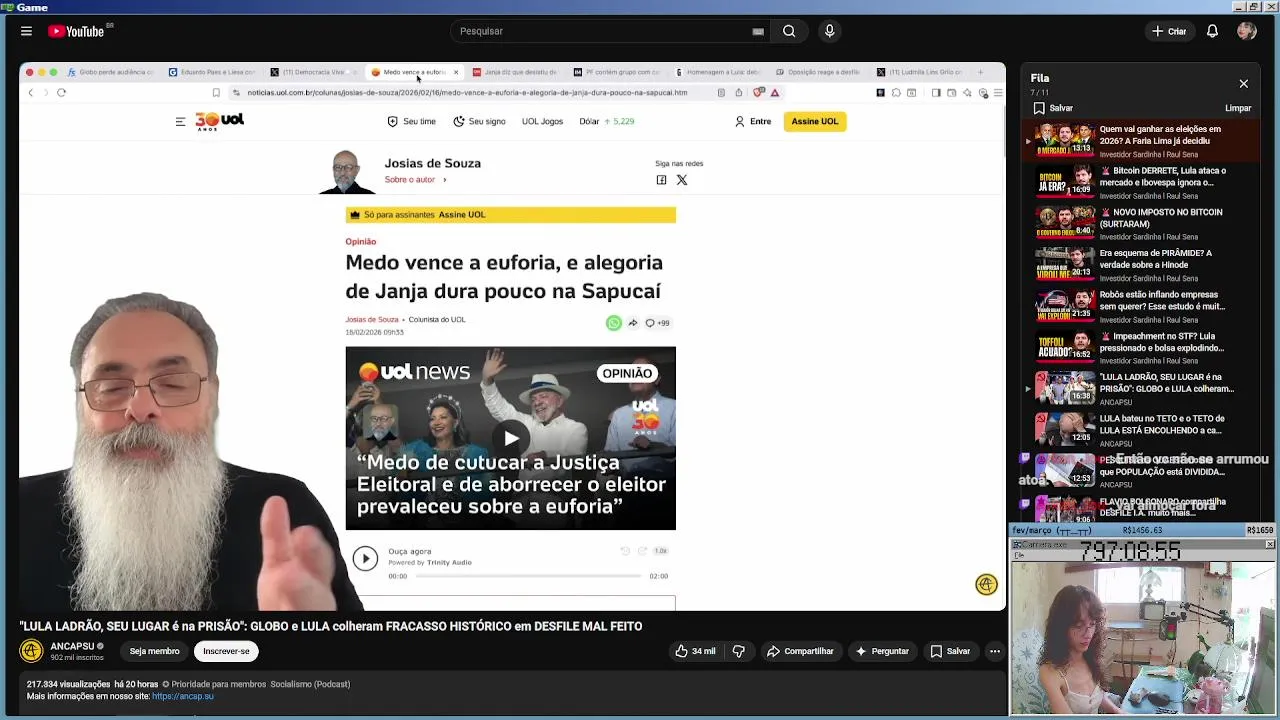Open Josias de Souza Facebook icon
1280x720 pixels.
pos(661,180)
